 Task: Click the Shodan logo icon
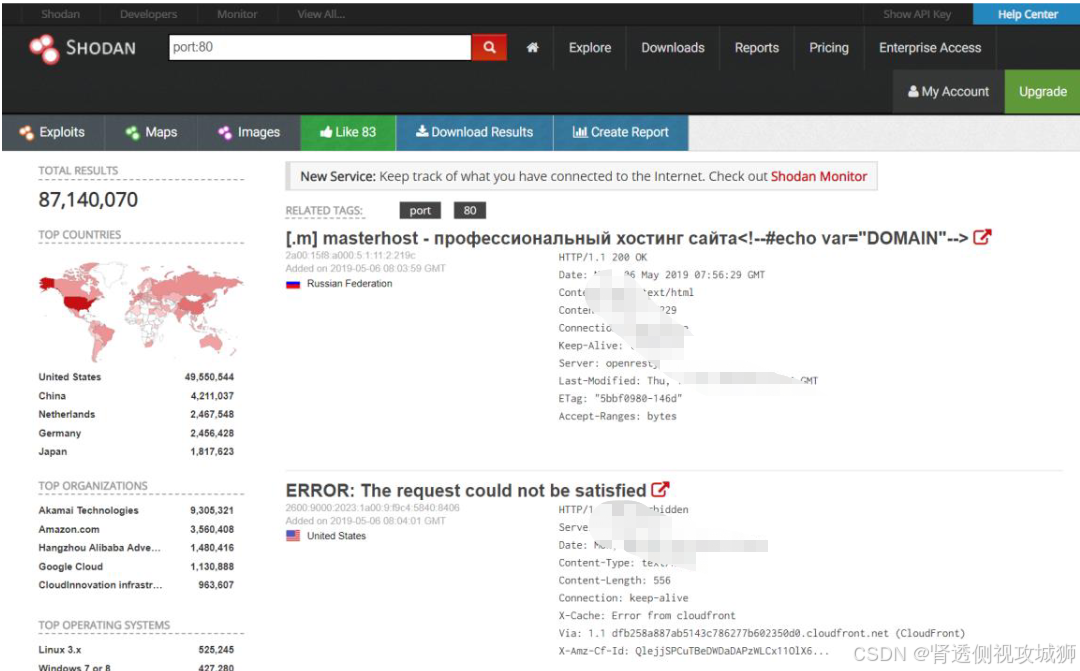click(45, 48)
